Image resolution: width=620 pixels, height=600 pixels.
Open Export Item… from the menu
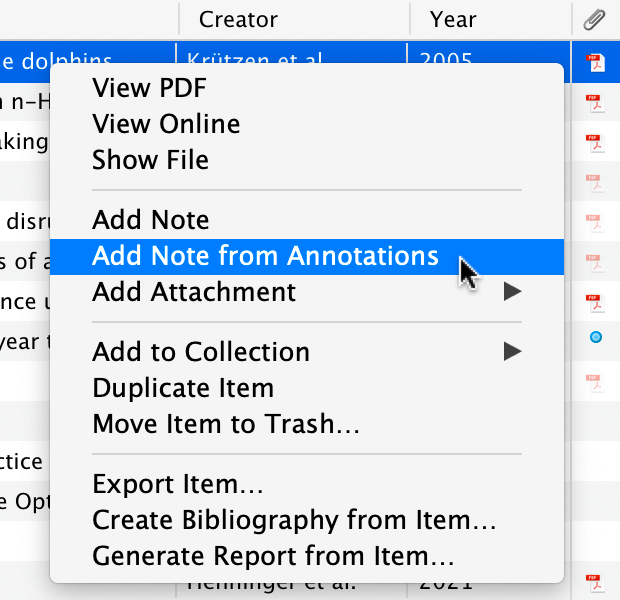pyautogui.click(x=178, y=485)
